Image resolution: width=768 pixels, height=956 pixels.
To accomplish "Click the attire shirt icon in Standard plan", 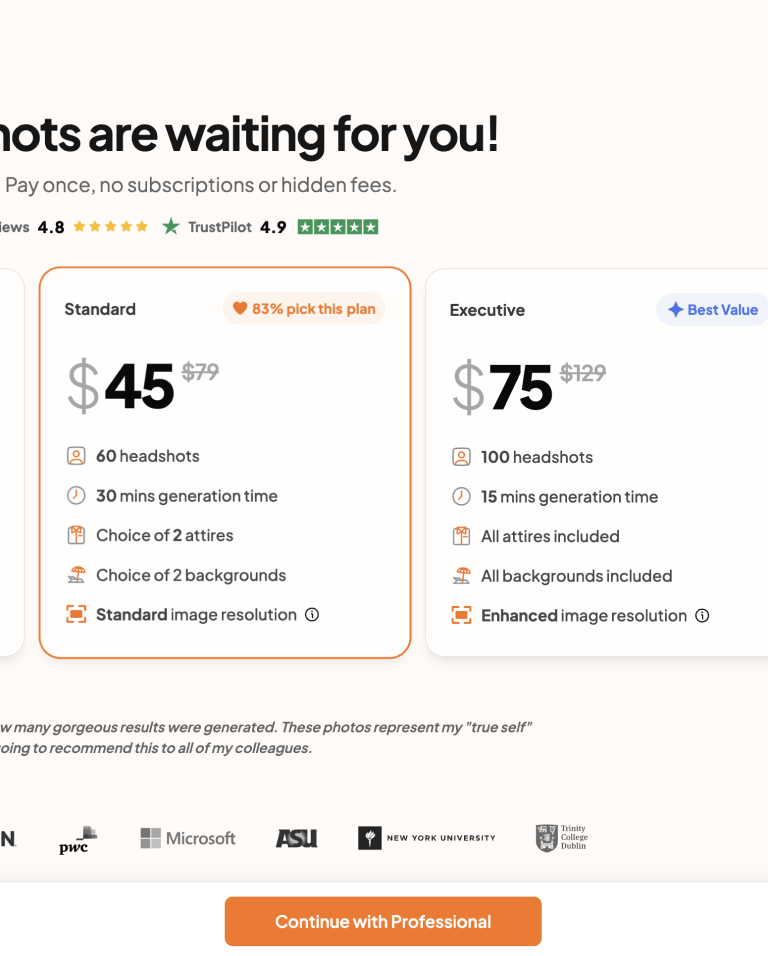I will 76,535.
